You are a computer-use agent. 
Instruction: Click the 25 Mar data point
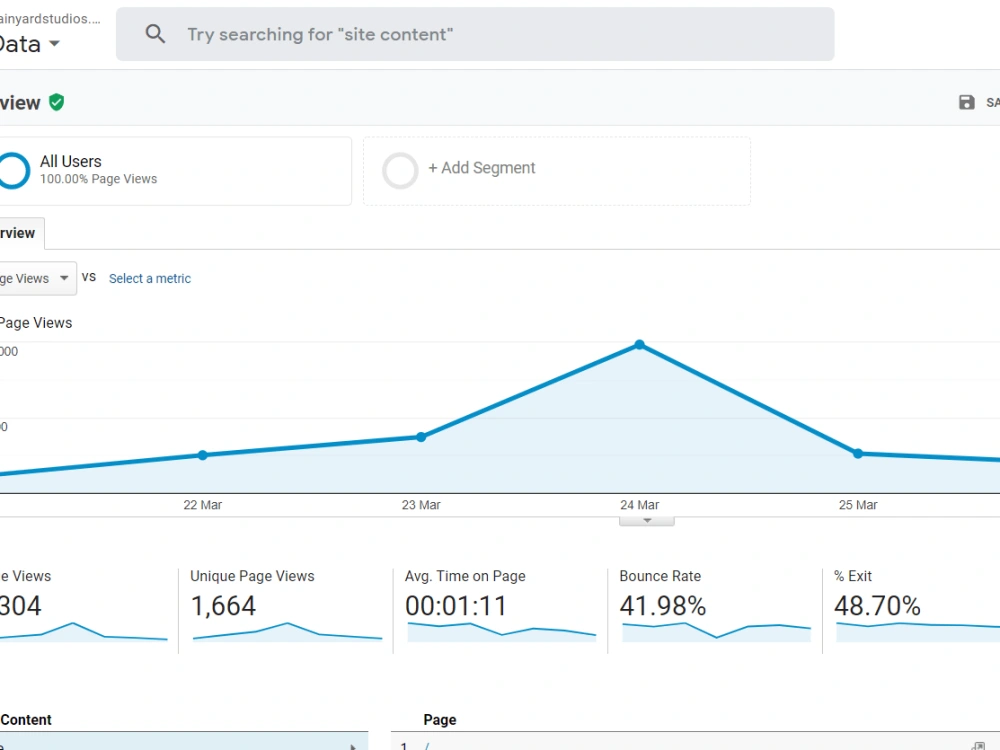click(858, 453)
